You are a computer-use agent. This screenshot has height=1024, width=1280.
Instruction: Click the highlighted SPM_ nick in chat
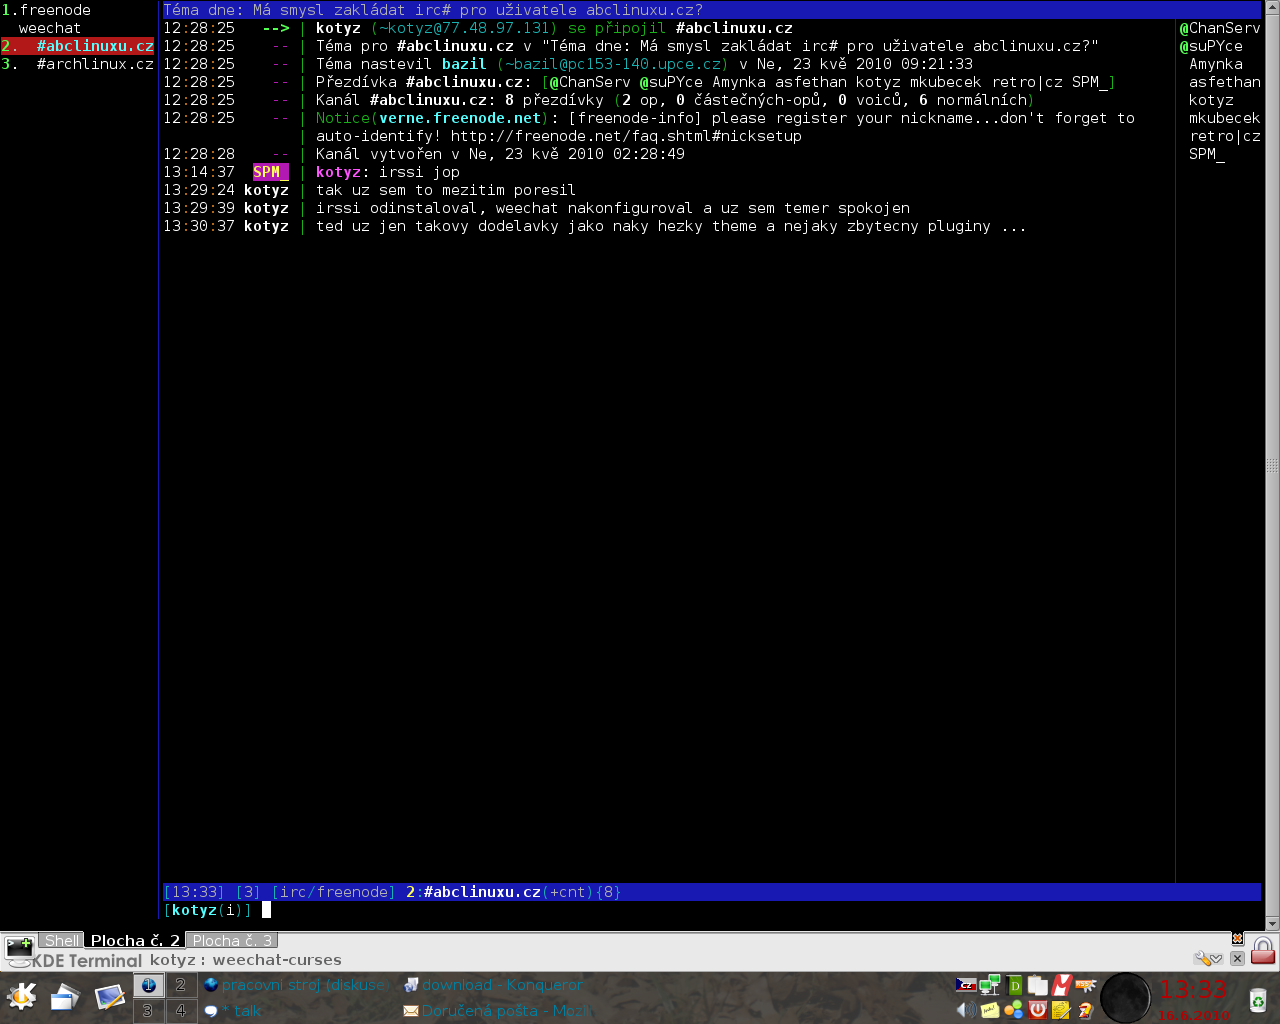[270, 172]
